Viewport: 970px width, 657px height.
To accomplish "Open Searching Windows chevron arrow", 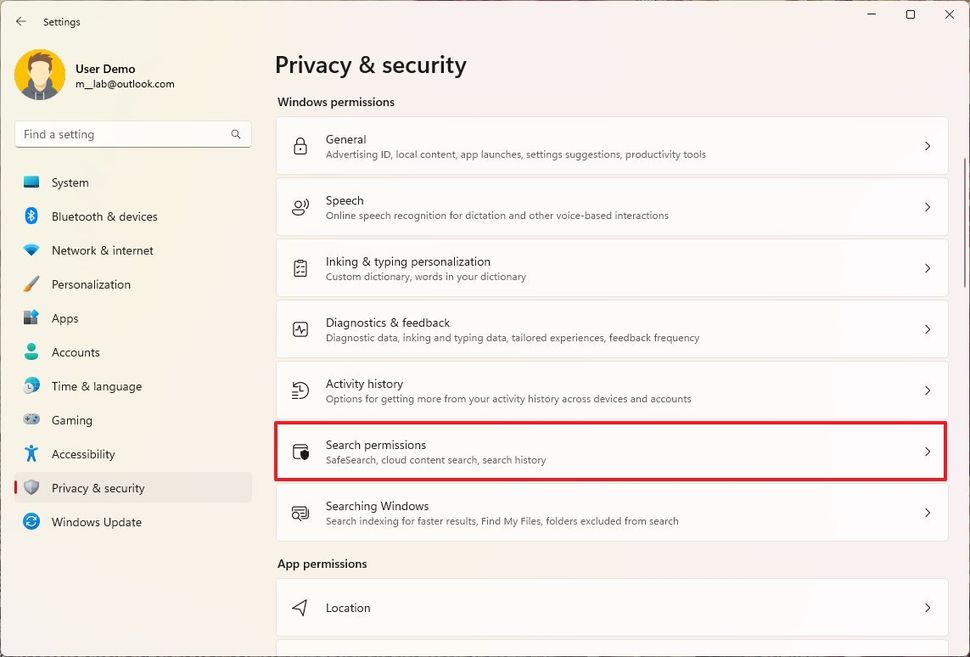I will click(927, 513).
